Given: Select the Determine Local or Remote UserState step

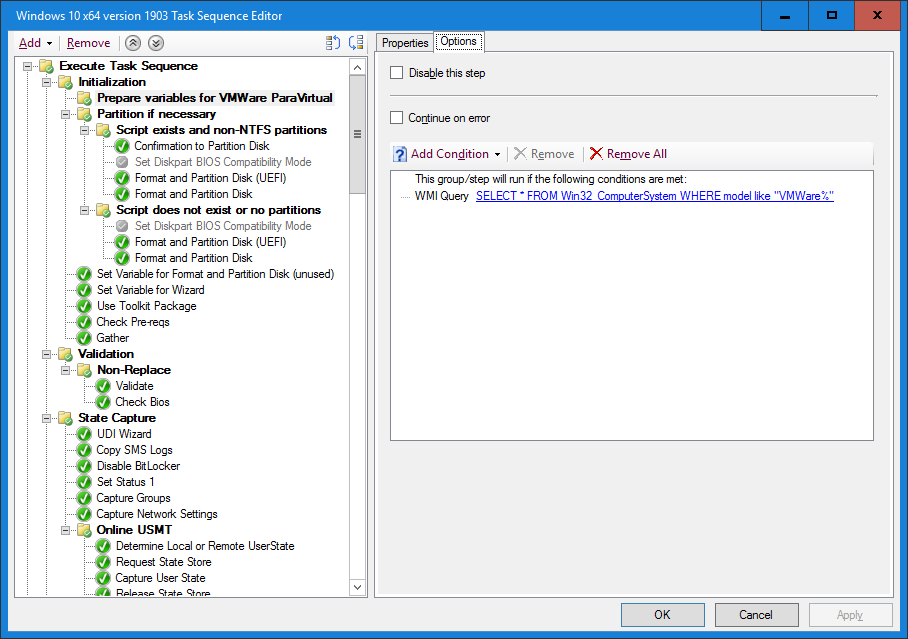Looking at the screenshot, I should coord(205,546).
